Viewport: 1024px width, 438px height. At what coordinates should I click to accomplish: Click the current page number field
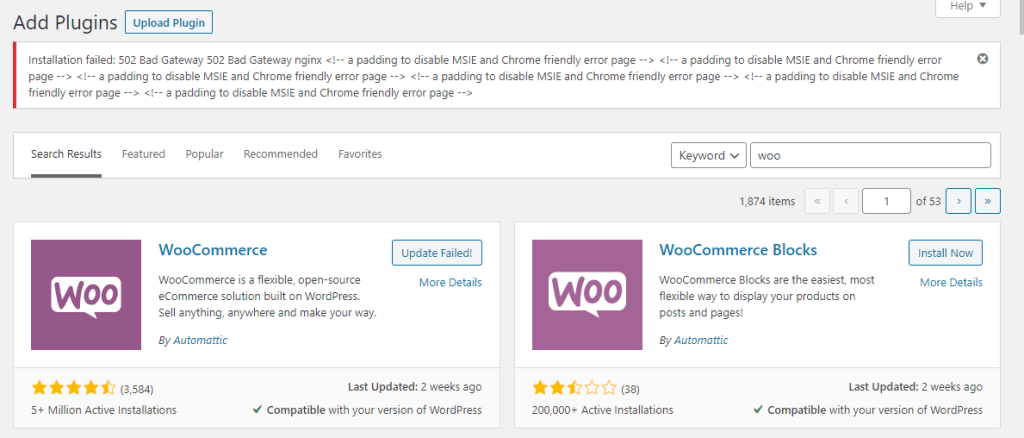tap(886, 202)
